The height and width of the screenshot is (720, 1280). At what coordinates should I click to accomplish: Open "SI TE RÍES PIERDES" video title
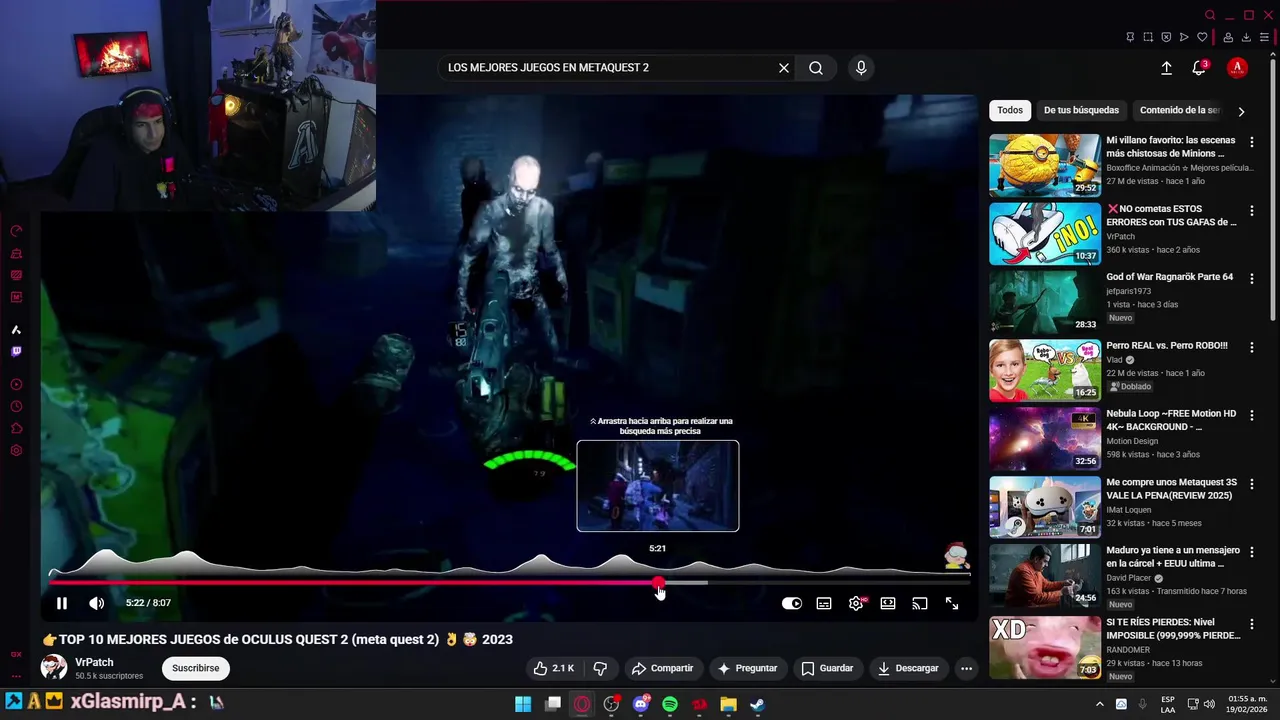[x=1173, y=628]
